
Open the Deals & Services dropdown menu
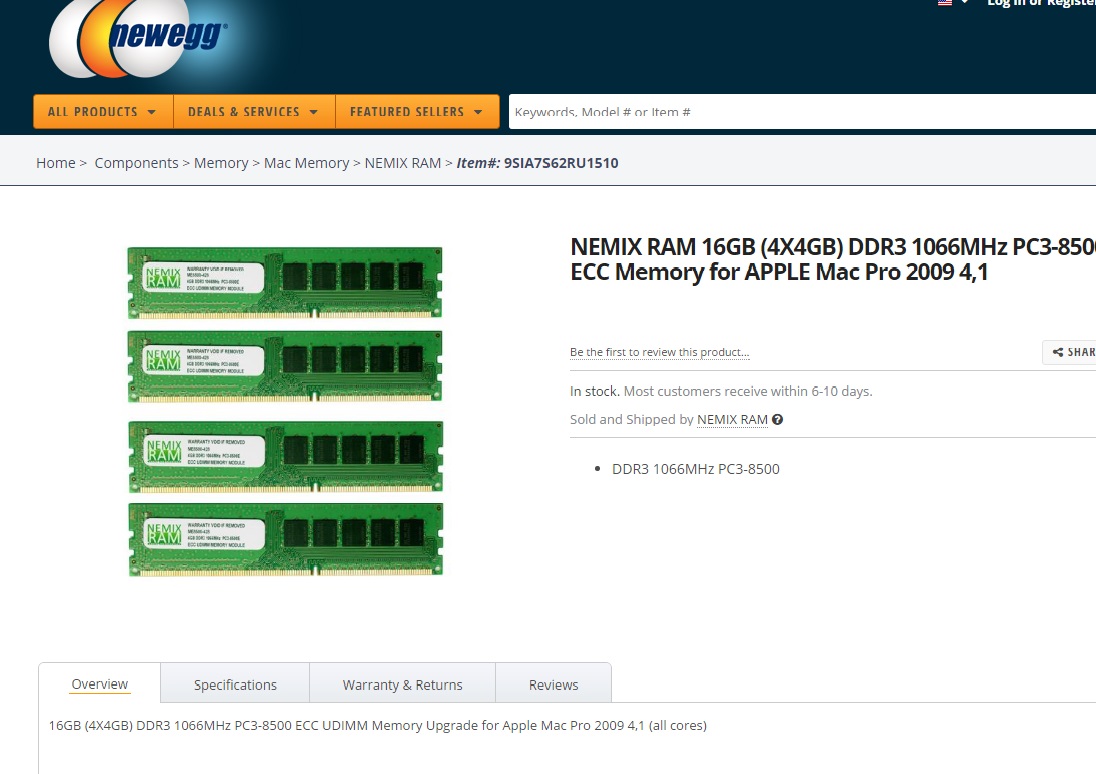click(x=254, y=112)
